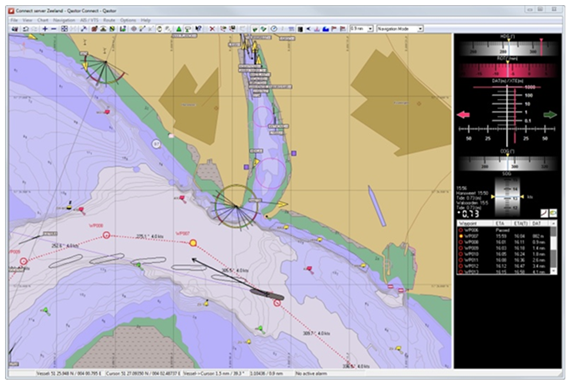Screen dimensions: 571x385
Task: Open the Navigation Mode dropdown
Action: coord(420,29)
